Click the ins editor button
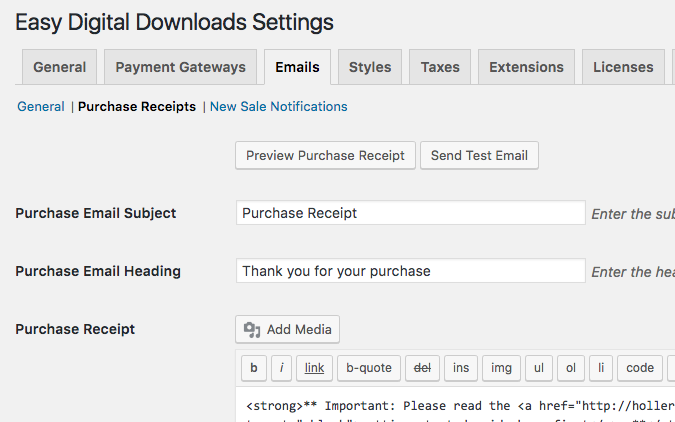The image size is (675, 422). pyautogui.click(x=460, y=368)
